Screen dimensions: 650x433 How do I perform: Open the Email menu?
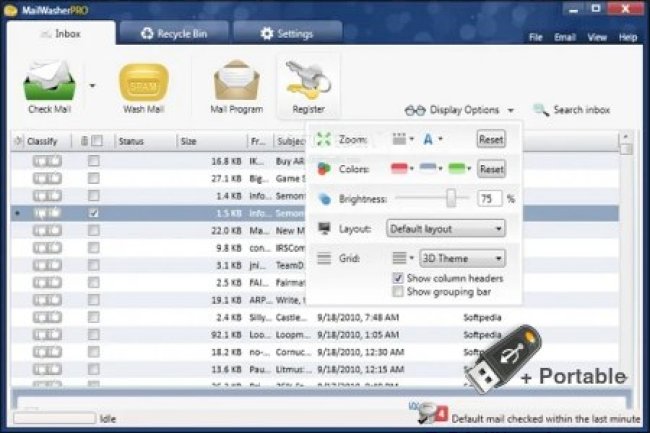(565, 37)
